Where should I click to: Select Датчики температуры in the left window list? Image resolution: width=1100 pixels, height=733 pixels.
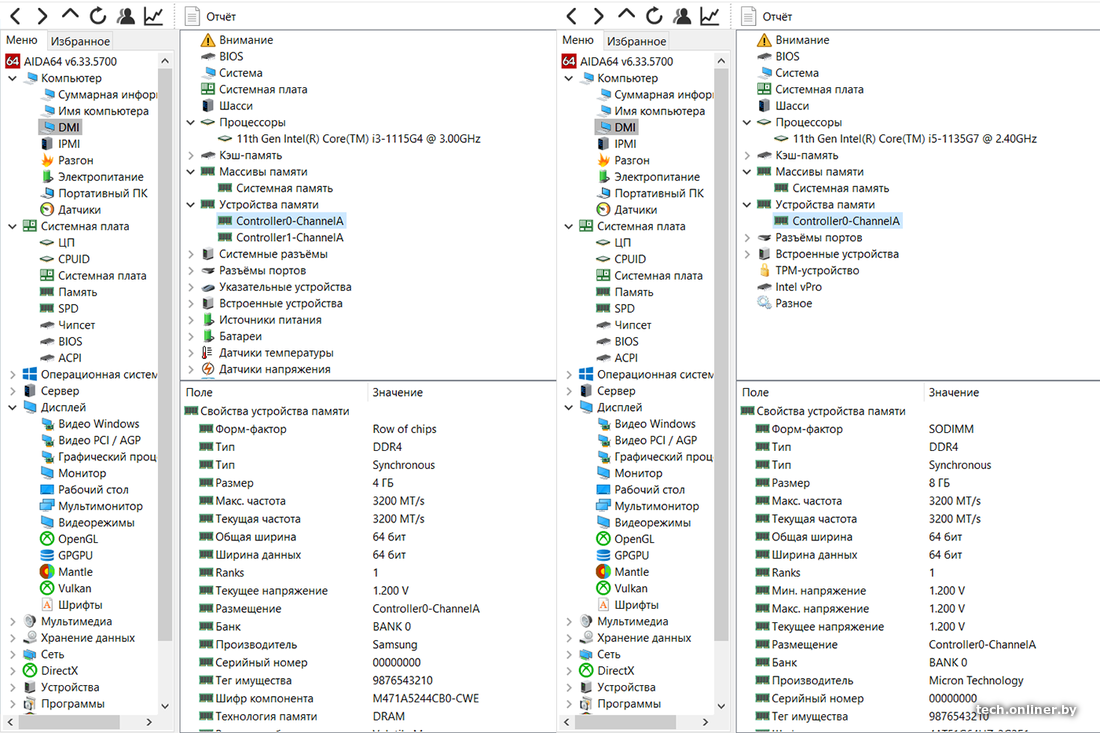267,353
